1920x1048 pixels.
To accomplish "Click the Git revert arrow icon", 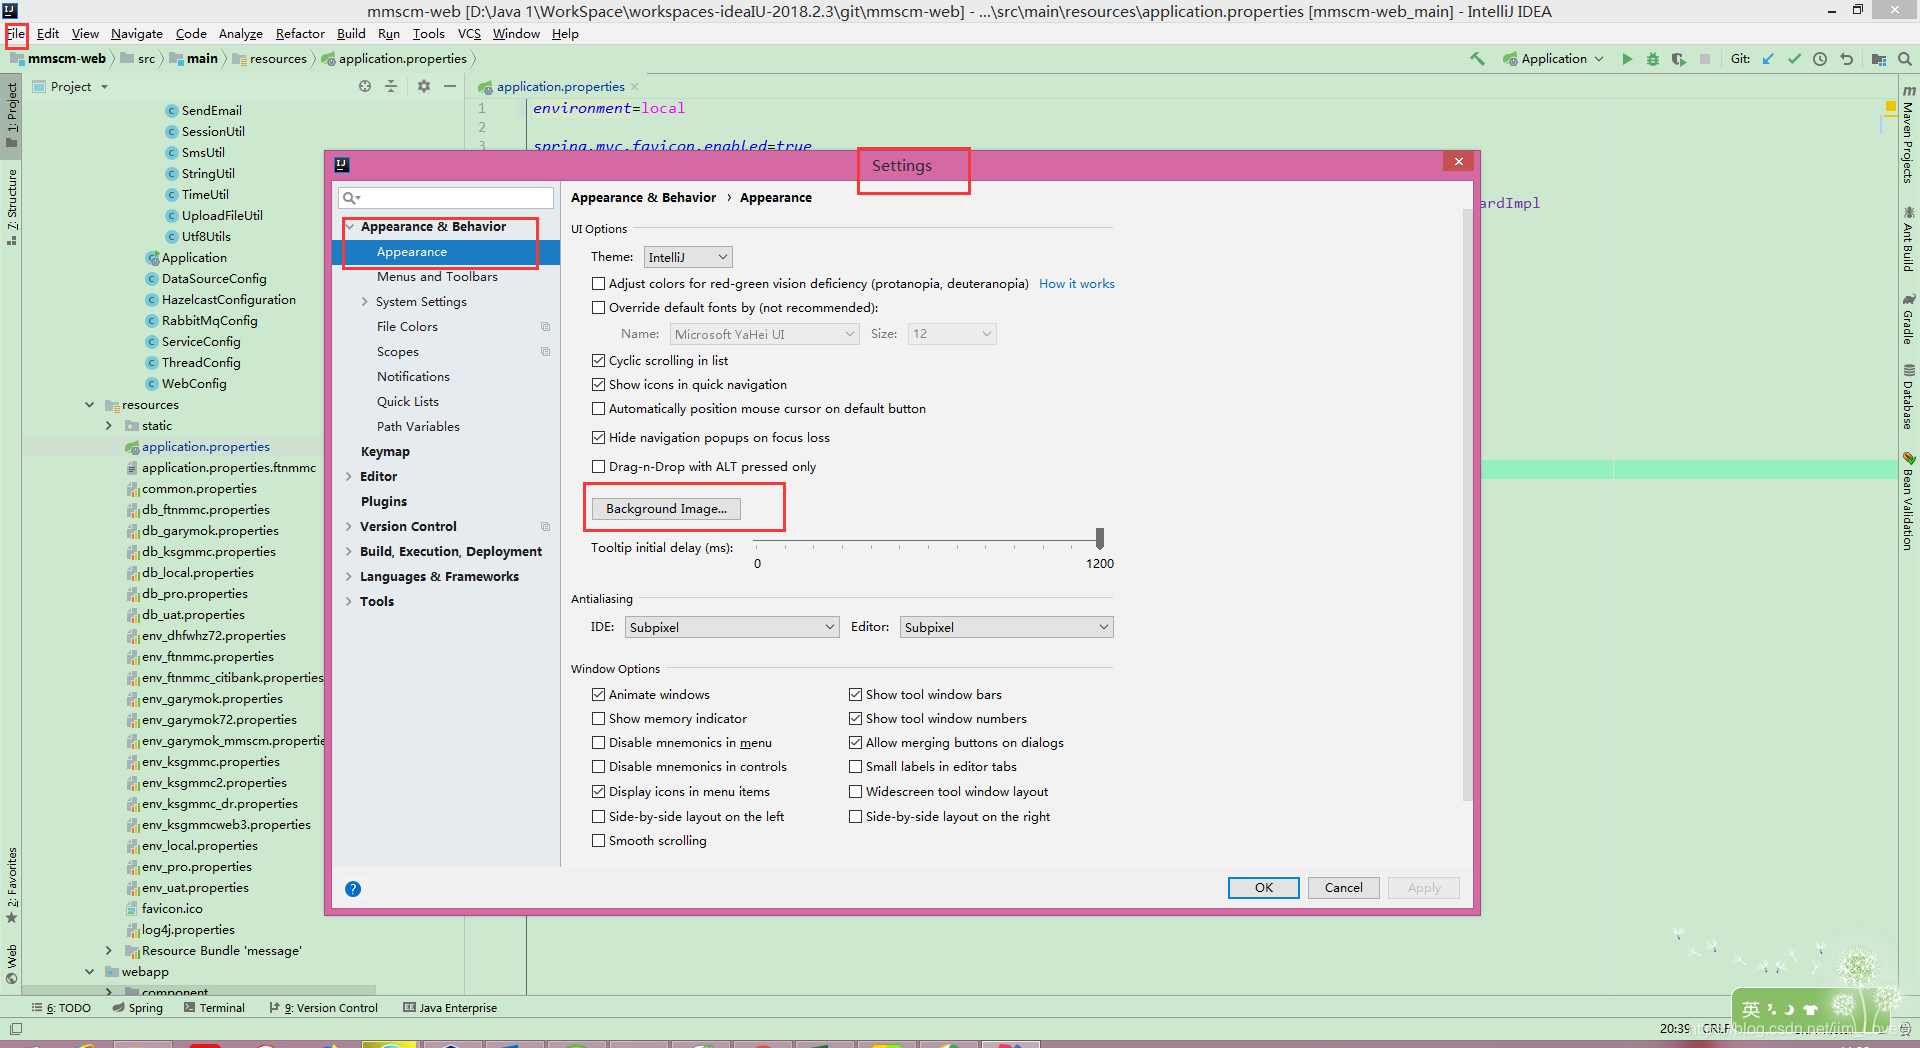I will tap(1846, 59).
